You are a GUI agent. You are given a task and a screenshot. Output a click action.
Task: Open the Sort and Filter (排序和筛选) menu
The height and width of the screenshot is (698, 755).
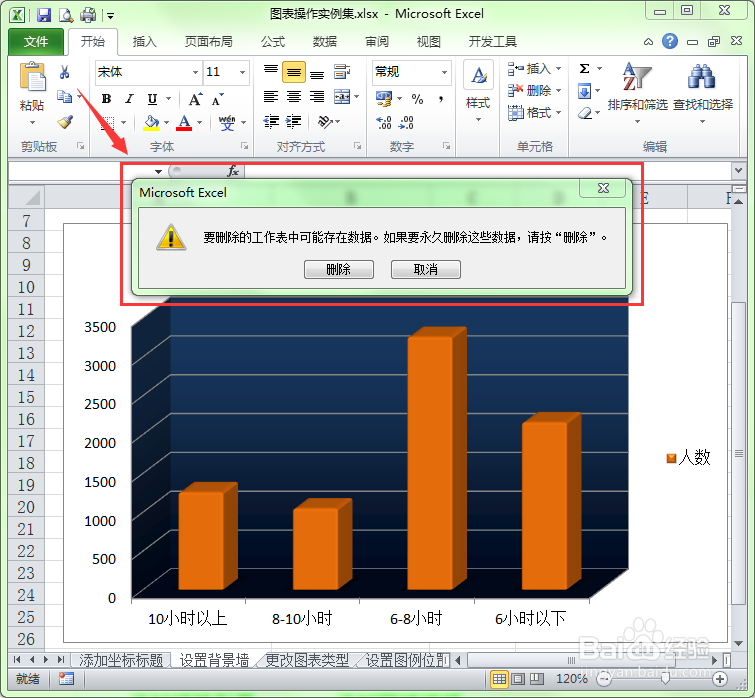[x=637, y=92]
